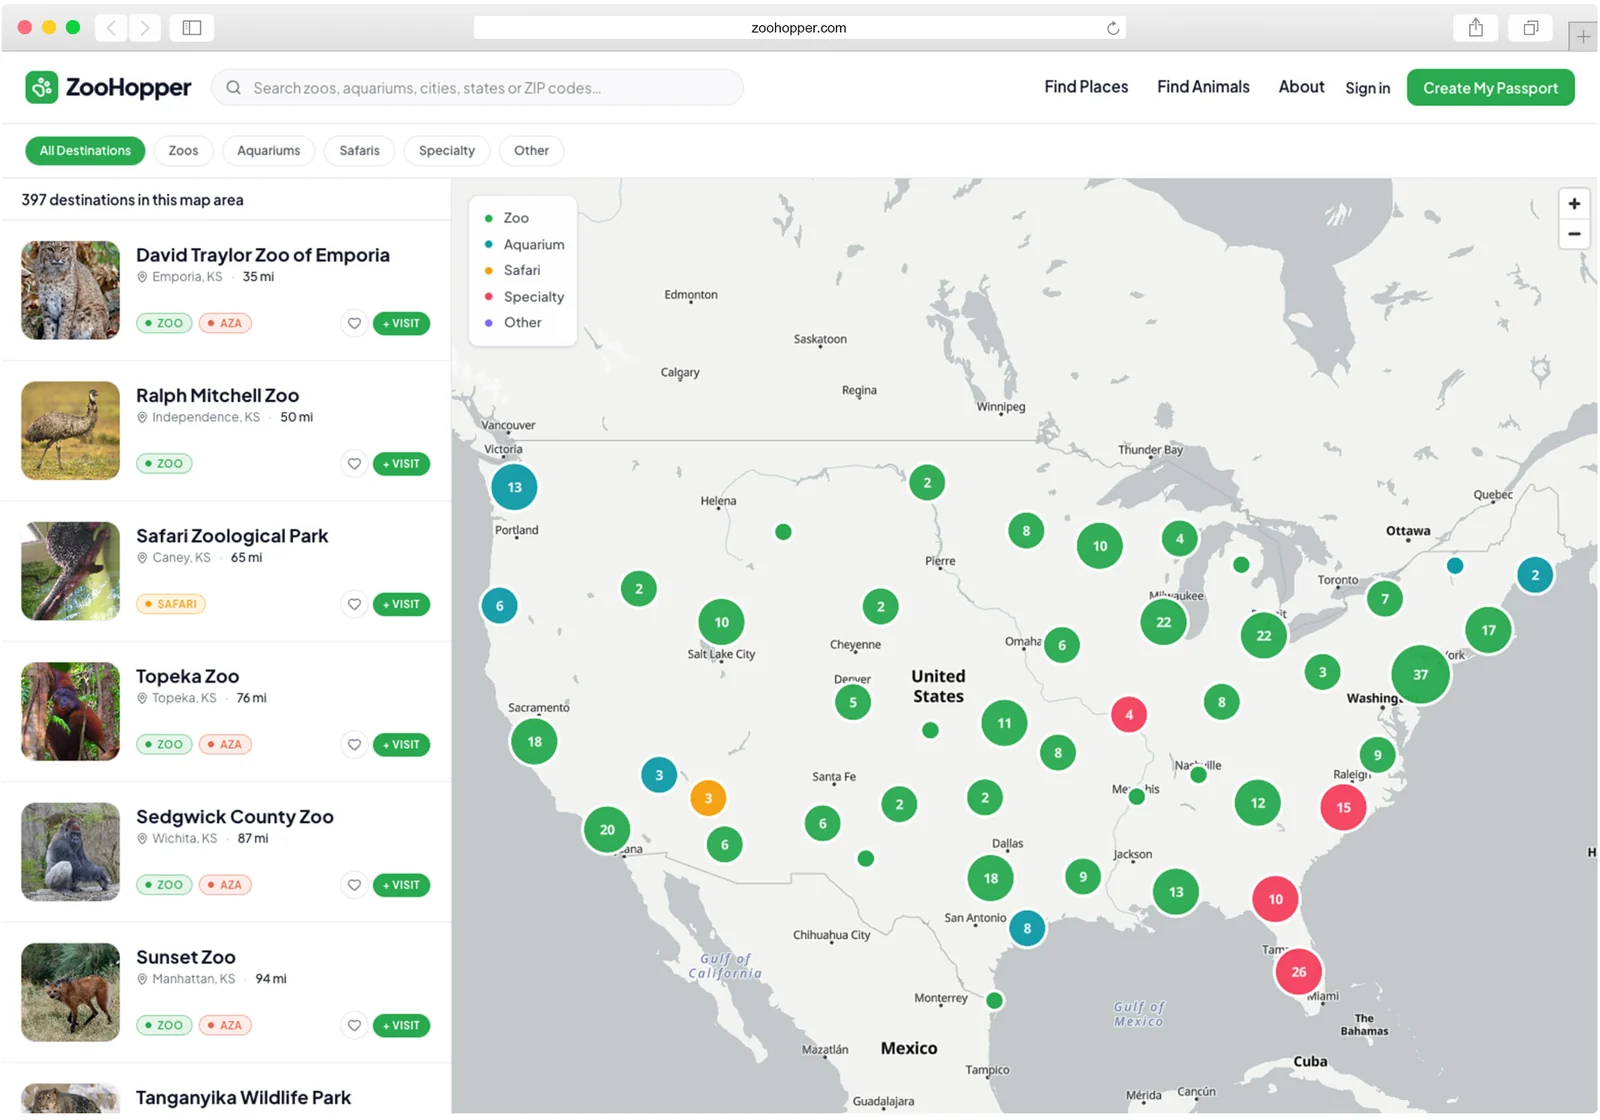Viewport: 1600px width, 1120px height.
Task: Open the Sedgwick County Zoo gorilla thumbnail
Action: point(70,852)
